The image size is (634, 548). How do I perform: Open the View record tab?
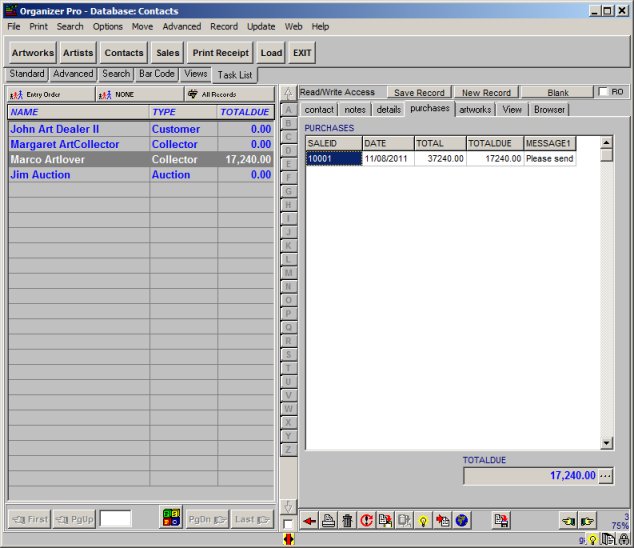512,110
